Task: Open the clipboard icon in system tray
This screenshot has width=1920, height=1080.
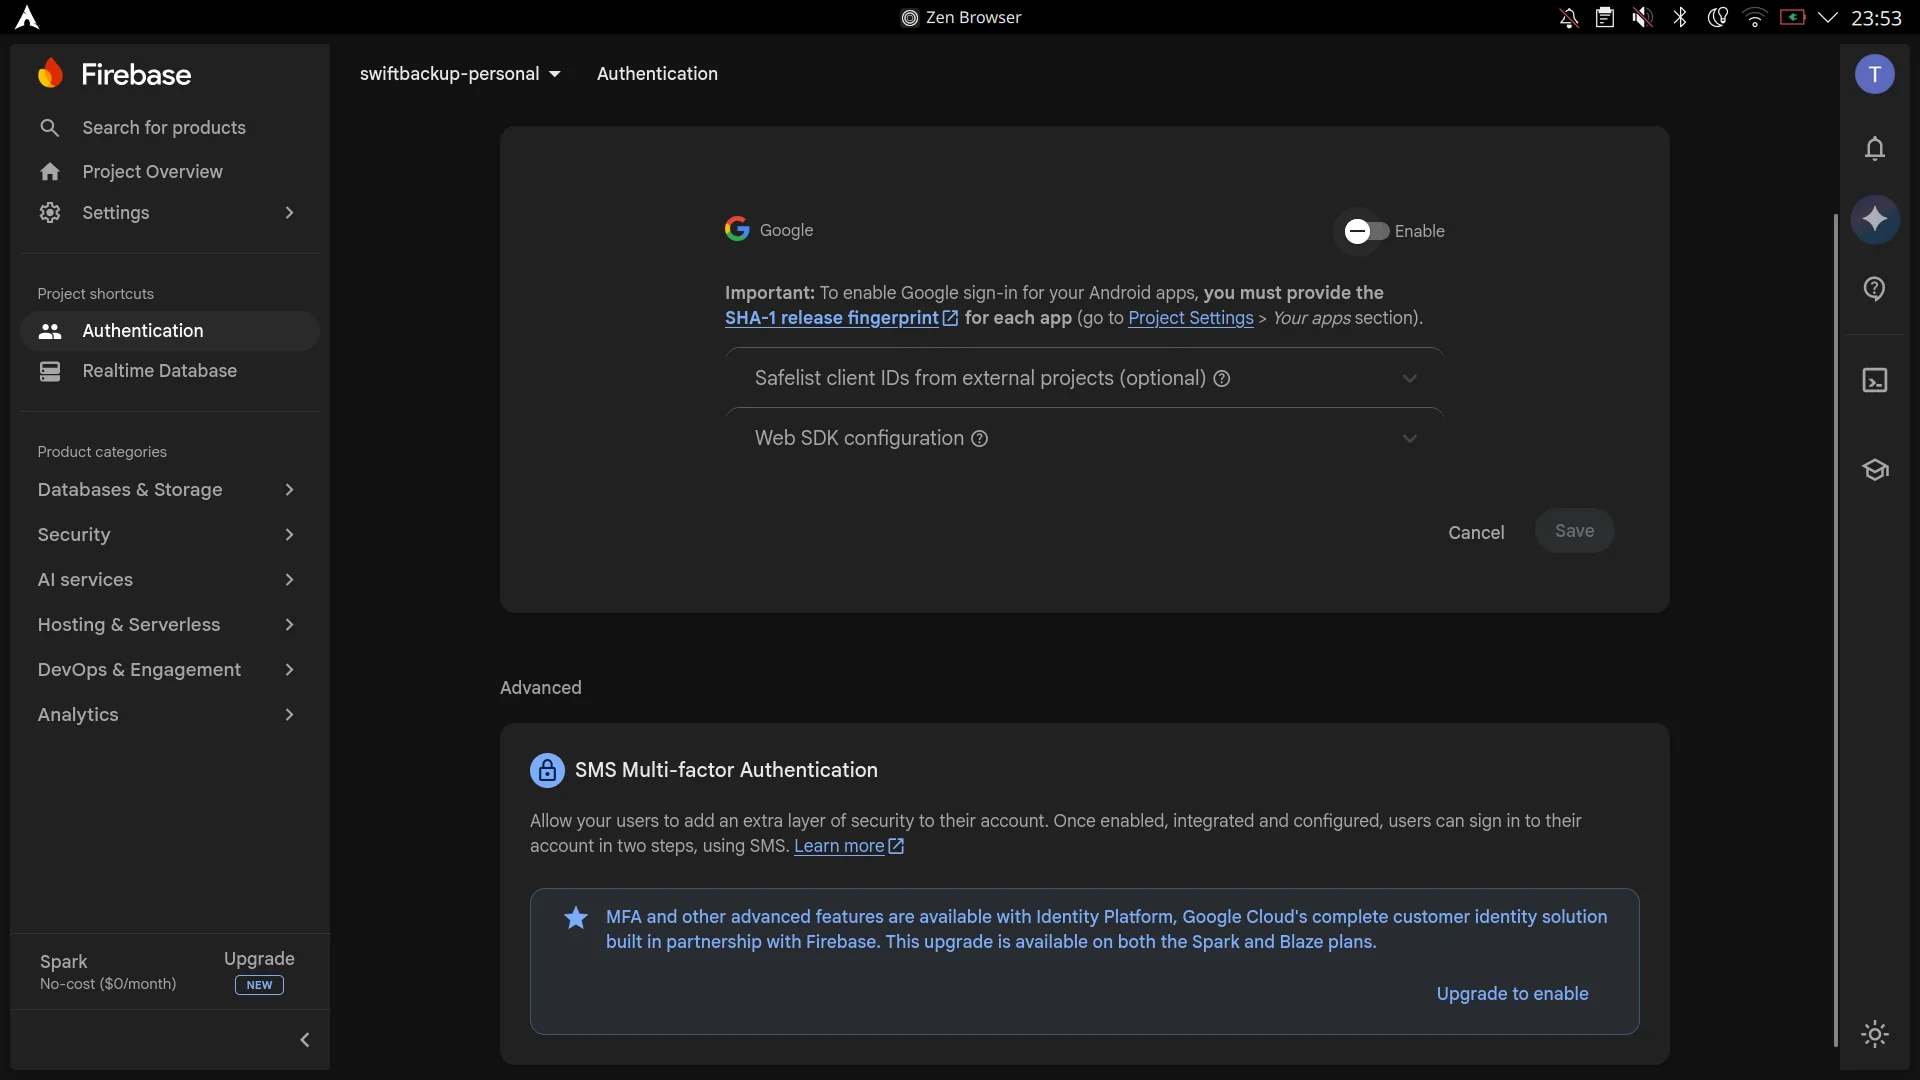Action: tap(1605, 18)
